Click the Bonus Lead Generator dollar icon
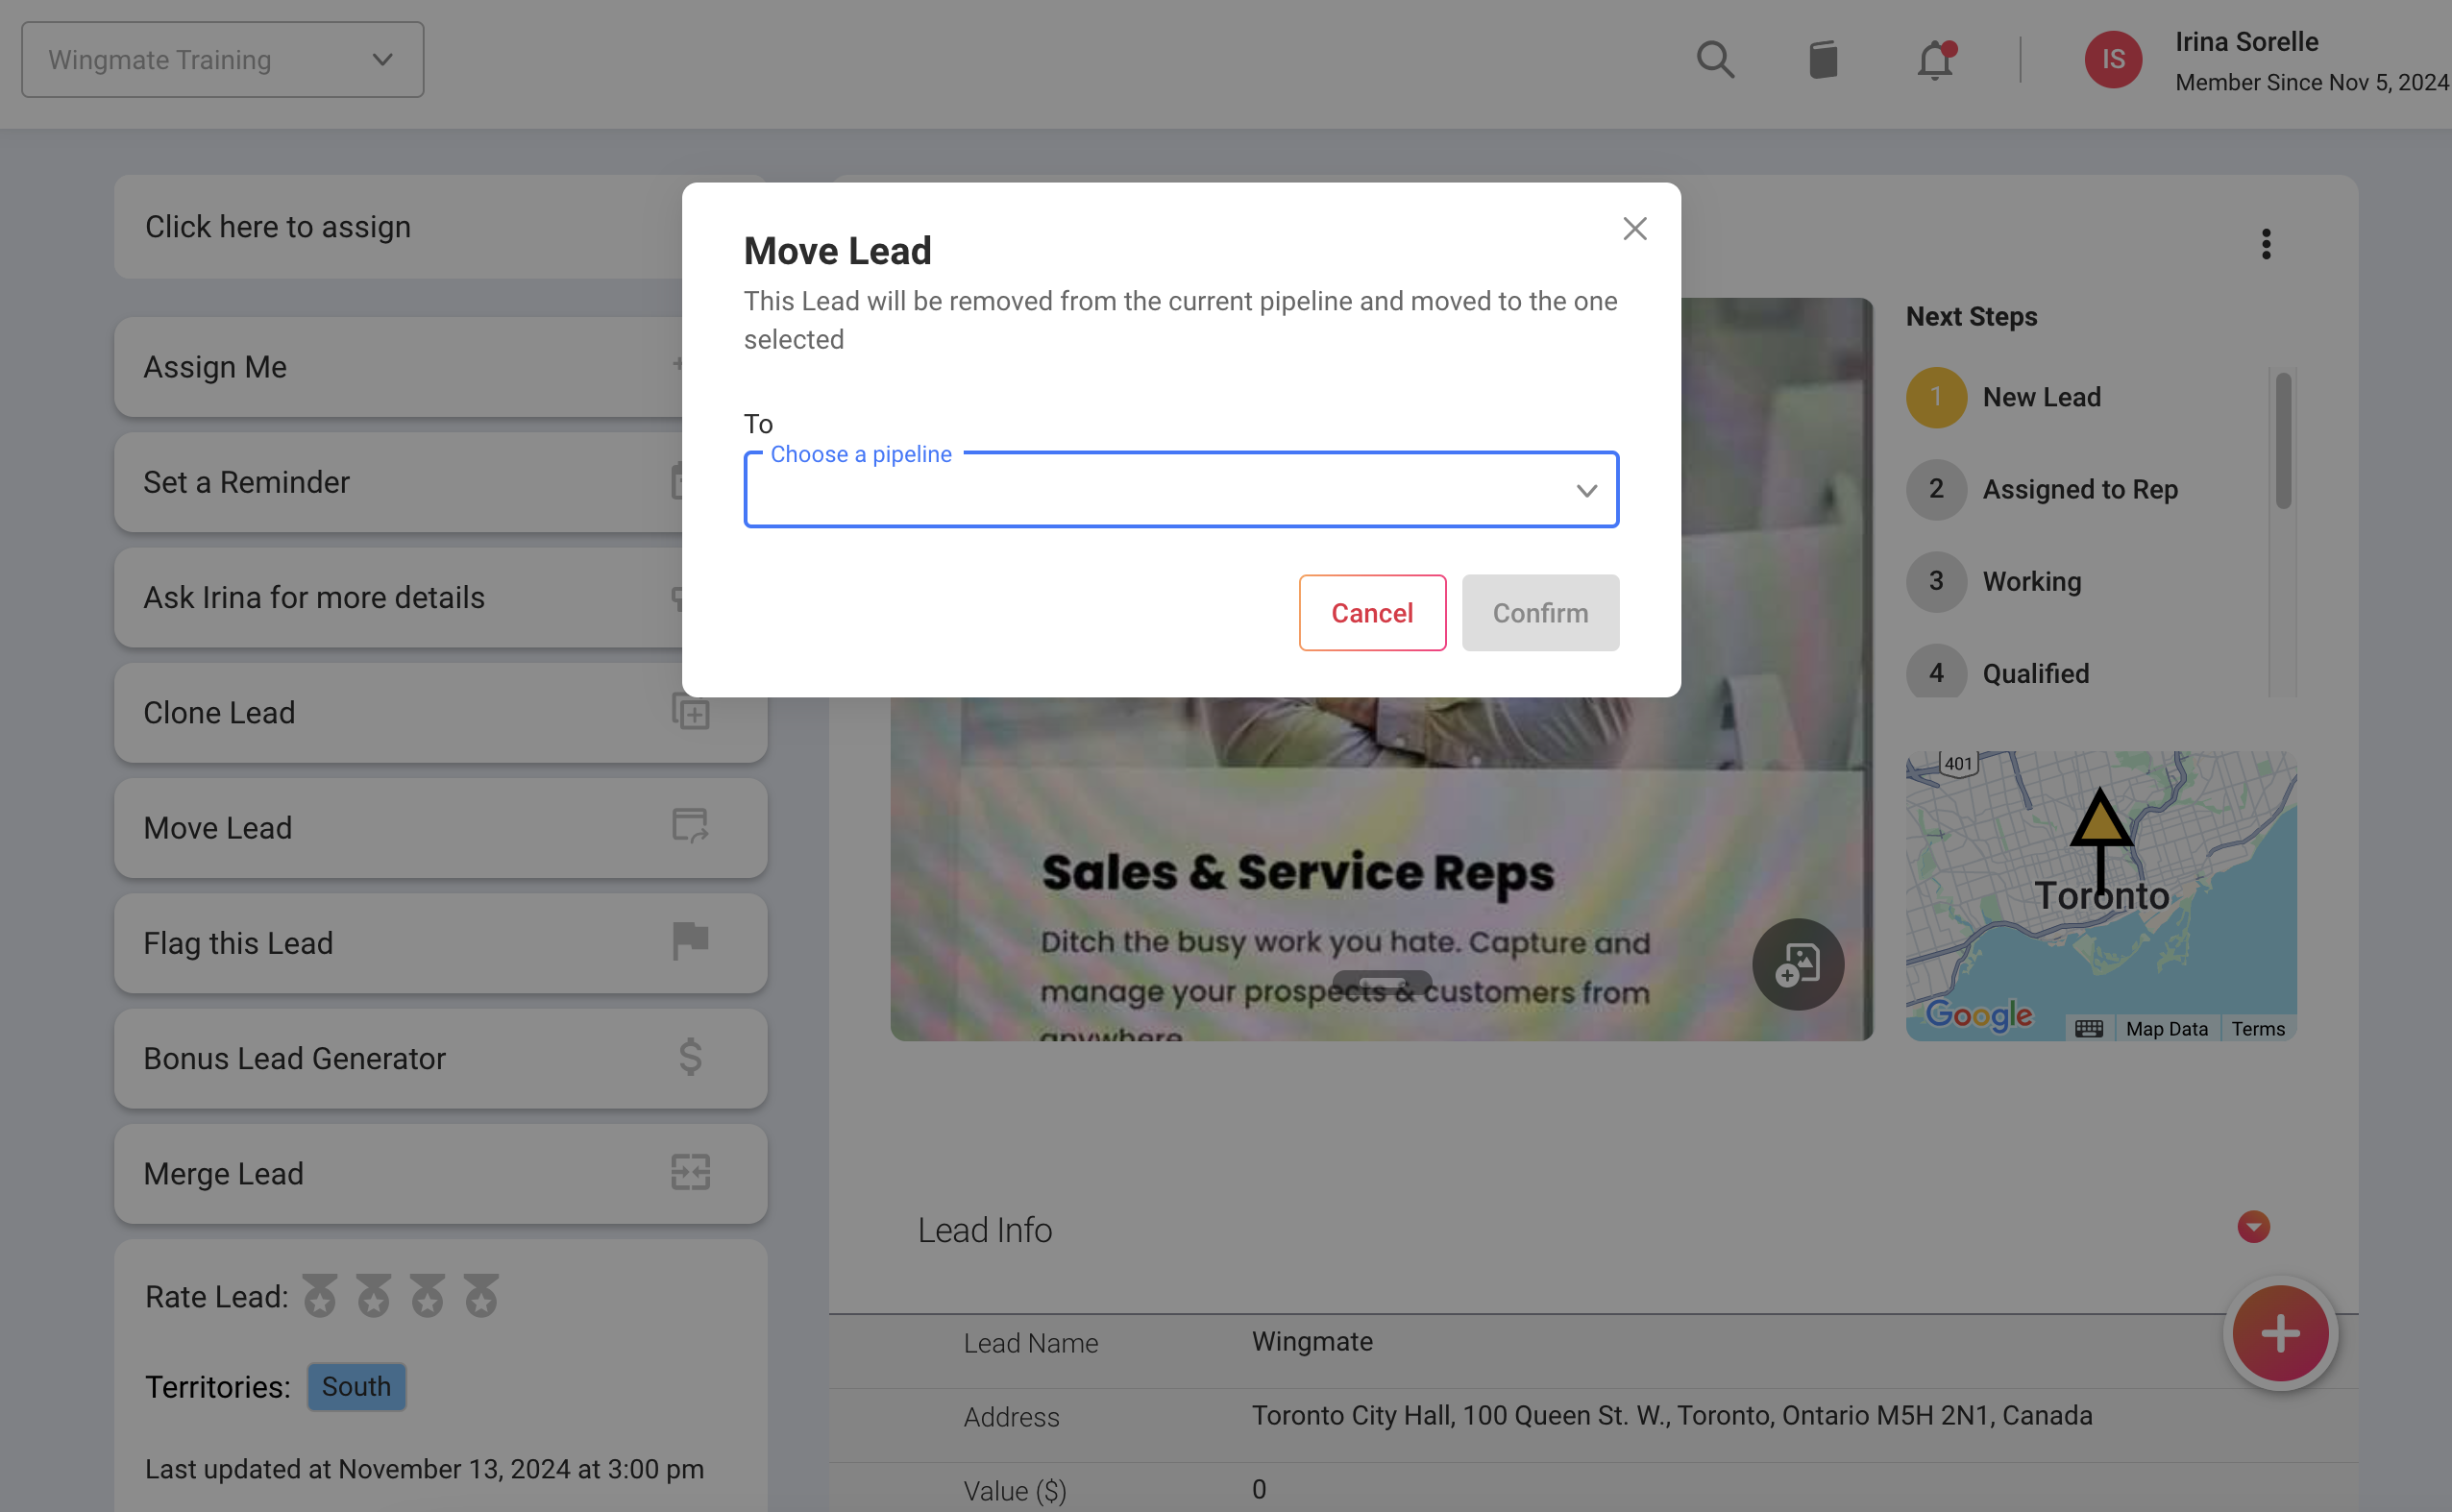Image resolution: width=2452 pixels, height=1512 pixels. click(x=690, y=1057)
